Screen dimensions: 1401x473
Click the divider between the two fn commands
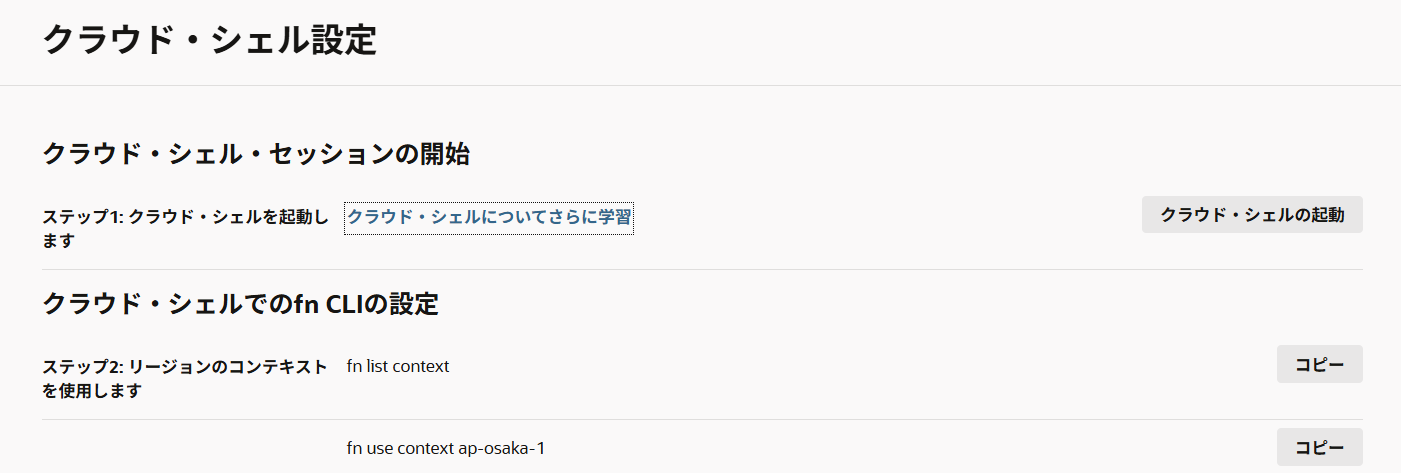(x=702, y=419)
